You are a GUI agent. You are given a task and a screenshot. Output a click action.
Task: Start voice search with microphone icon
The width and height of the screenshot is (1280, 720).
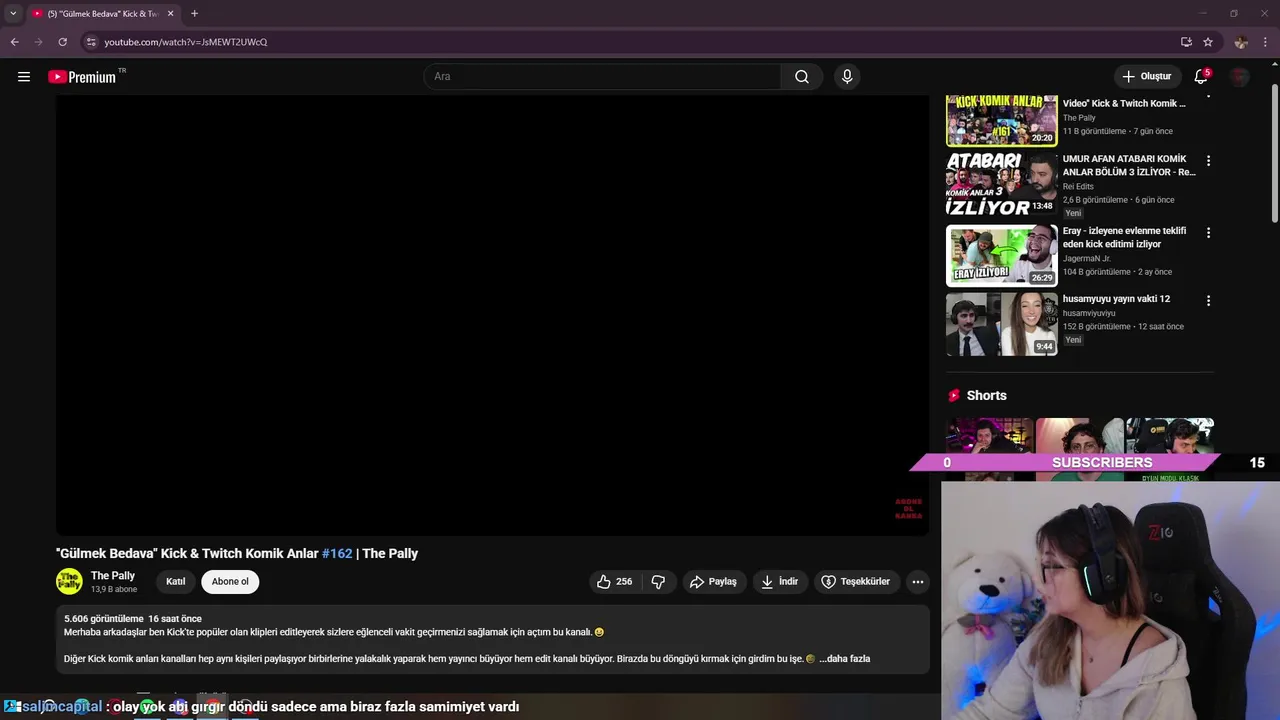847,77
